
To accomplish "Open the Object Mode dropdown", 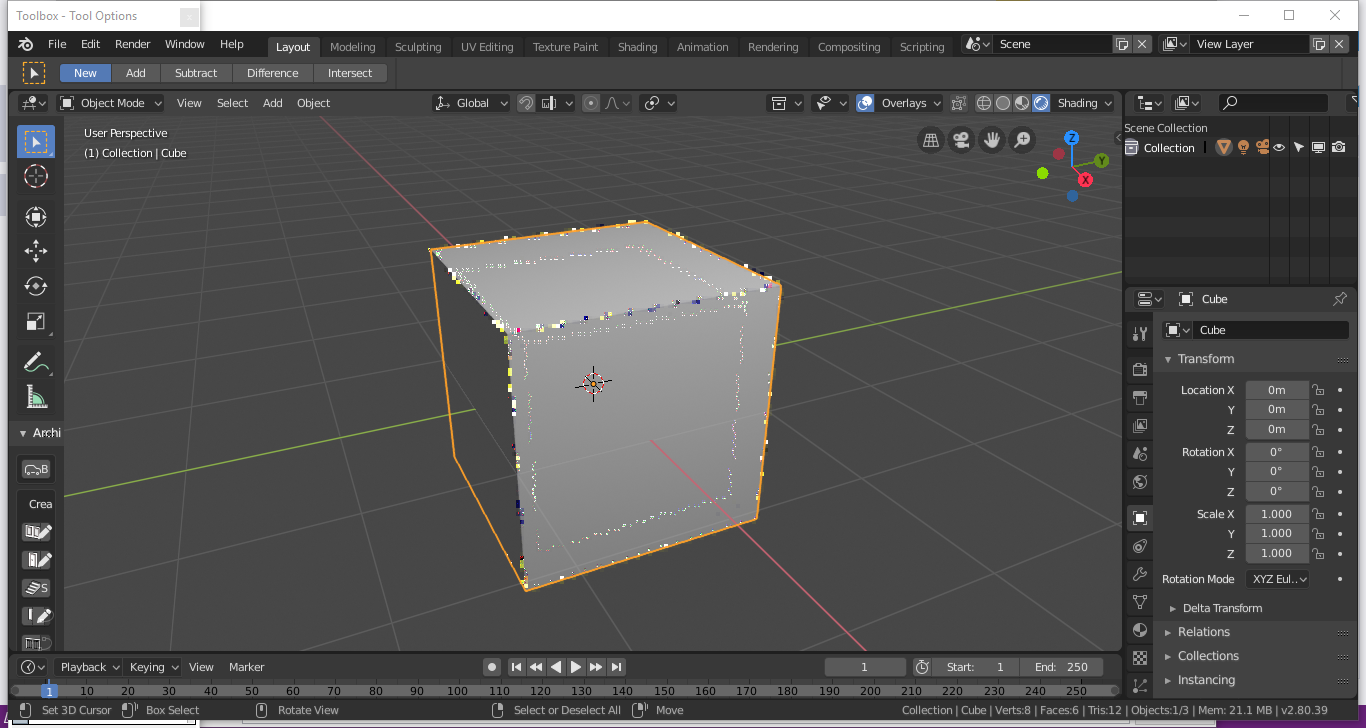I will (110, 103).
